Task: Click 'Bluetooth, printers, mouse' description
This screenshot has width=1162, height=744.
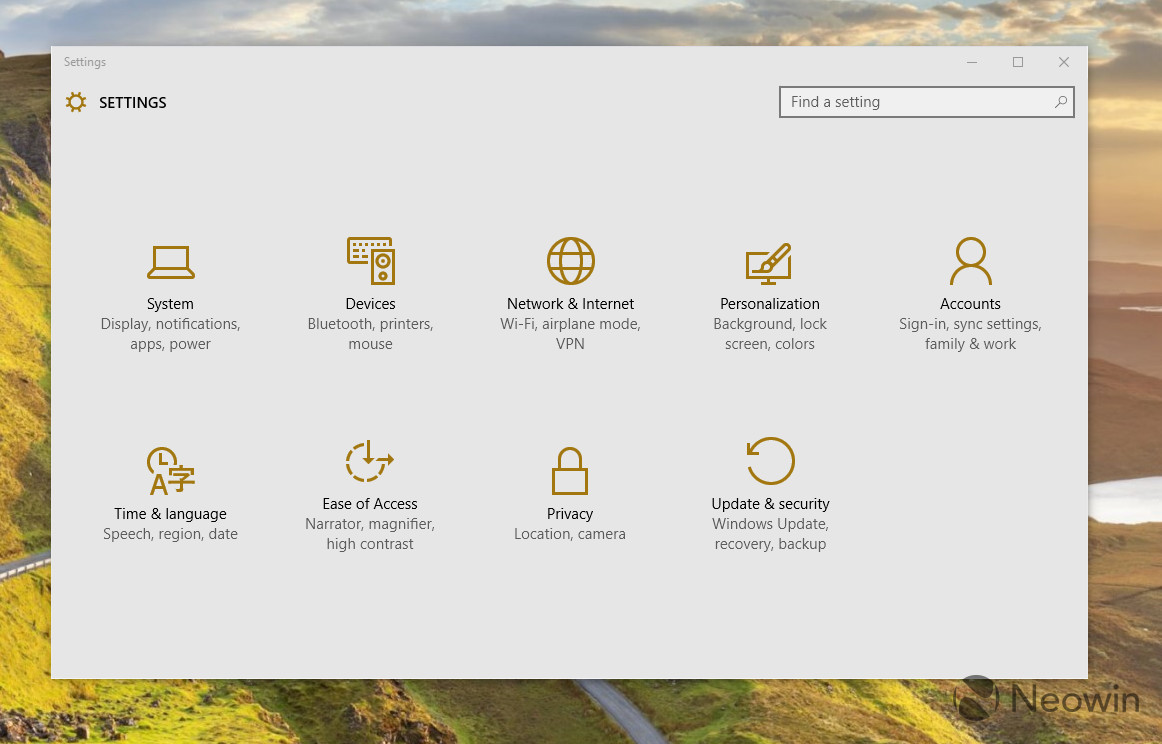Action: pyautogui.click(x=371, y=334)
